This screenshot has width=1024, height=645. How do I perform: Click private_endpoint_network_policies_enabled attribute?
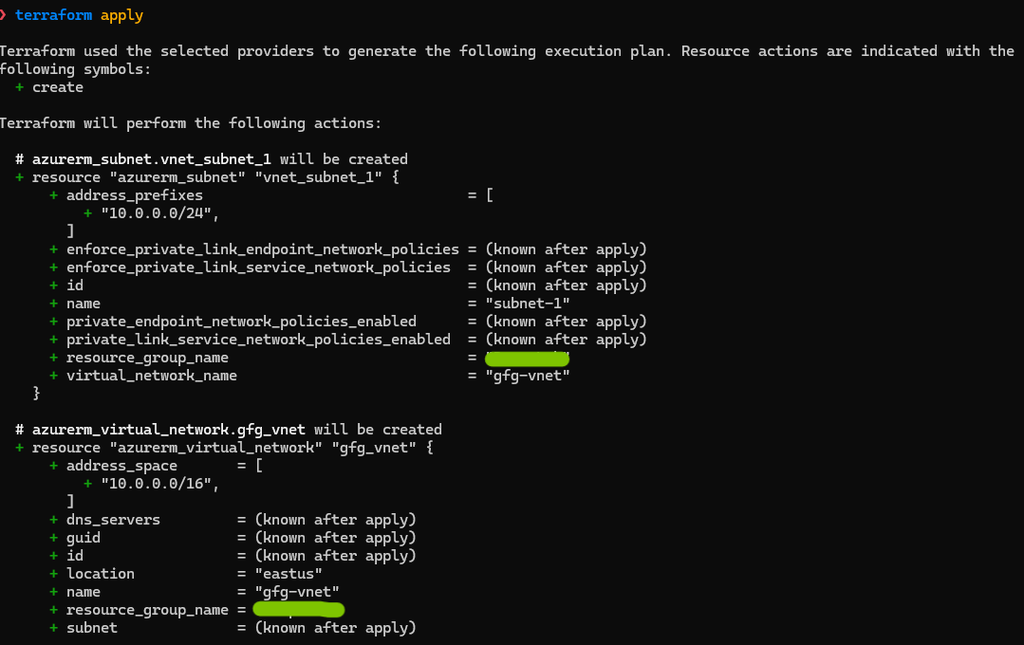tap(241, 321)
